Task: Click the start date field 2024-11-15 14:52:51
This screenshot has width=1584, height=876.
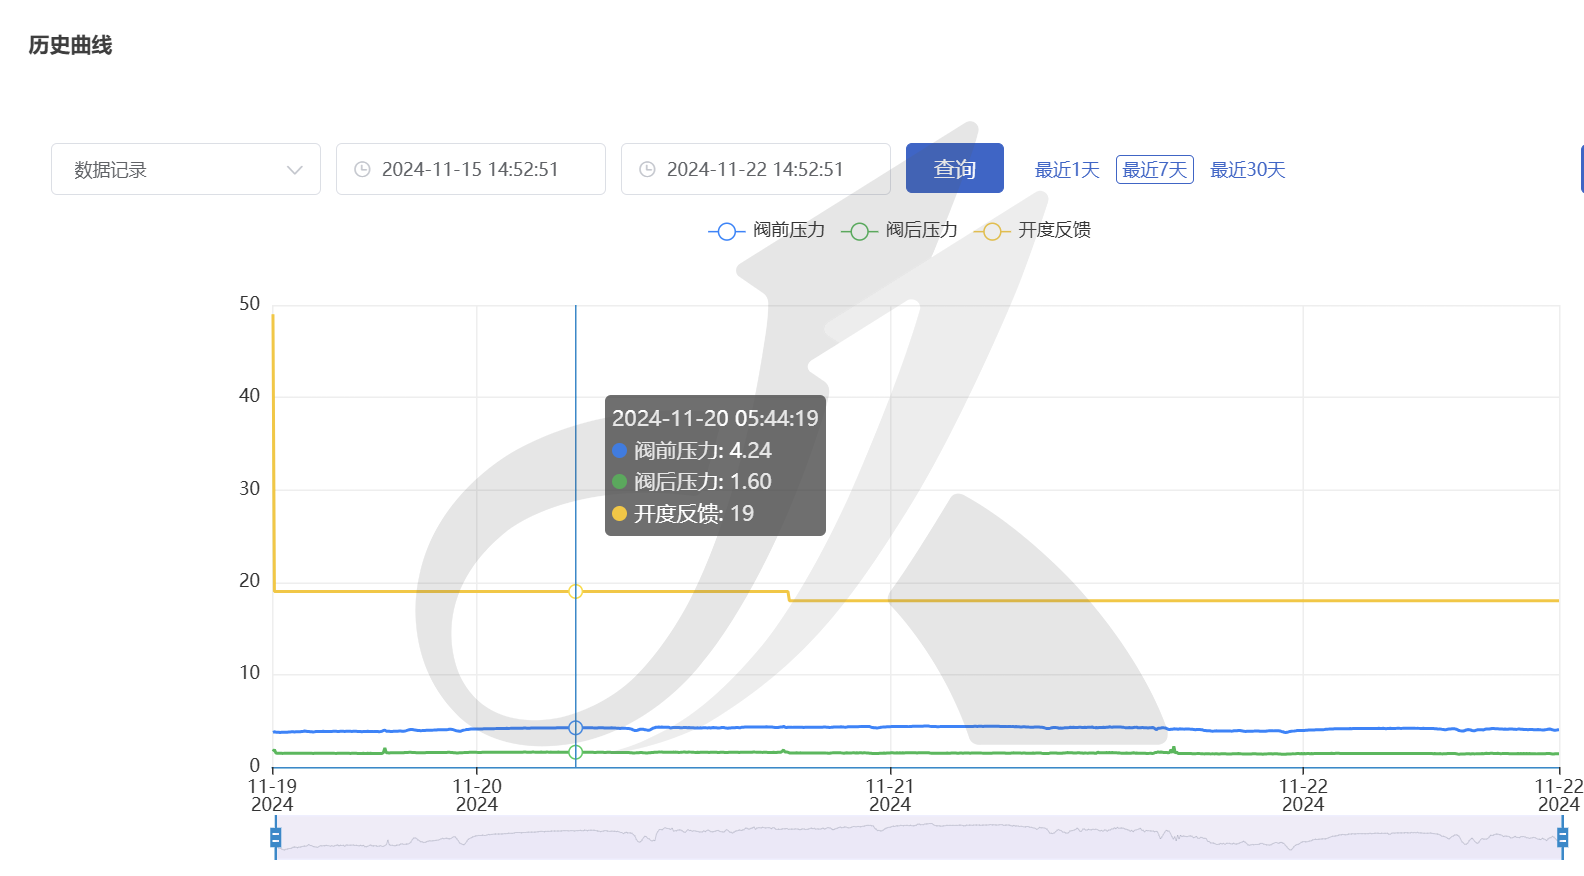Action: point(471,169)
